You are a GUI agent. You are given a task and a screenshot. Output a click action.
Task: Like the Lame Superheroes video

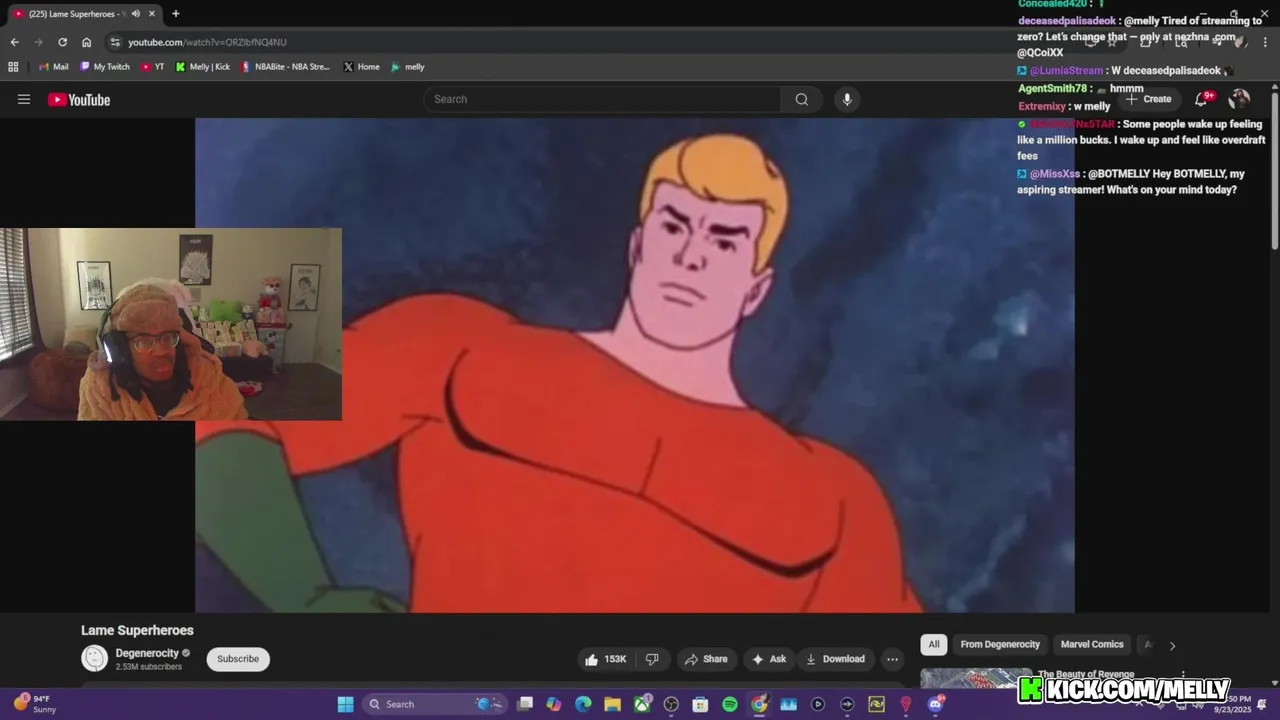(607, 659)
